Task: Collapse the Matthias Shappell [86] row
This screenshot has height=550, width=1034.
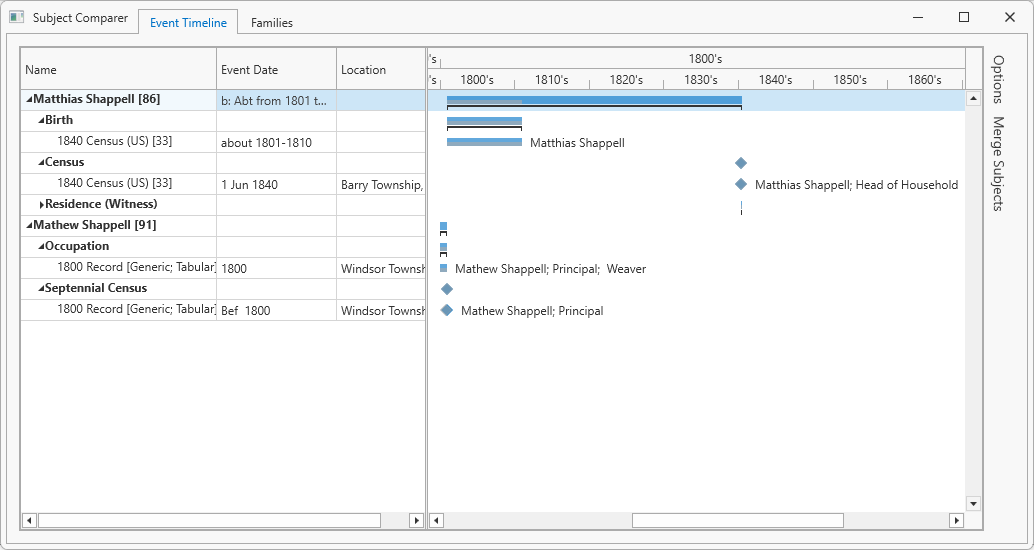Action: [29, 100]
